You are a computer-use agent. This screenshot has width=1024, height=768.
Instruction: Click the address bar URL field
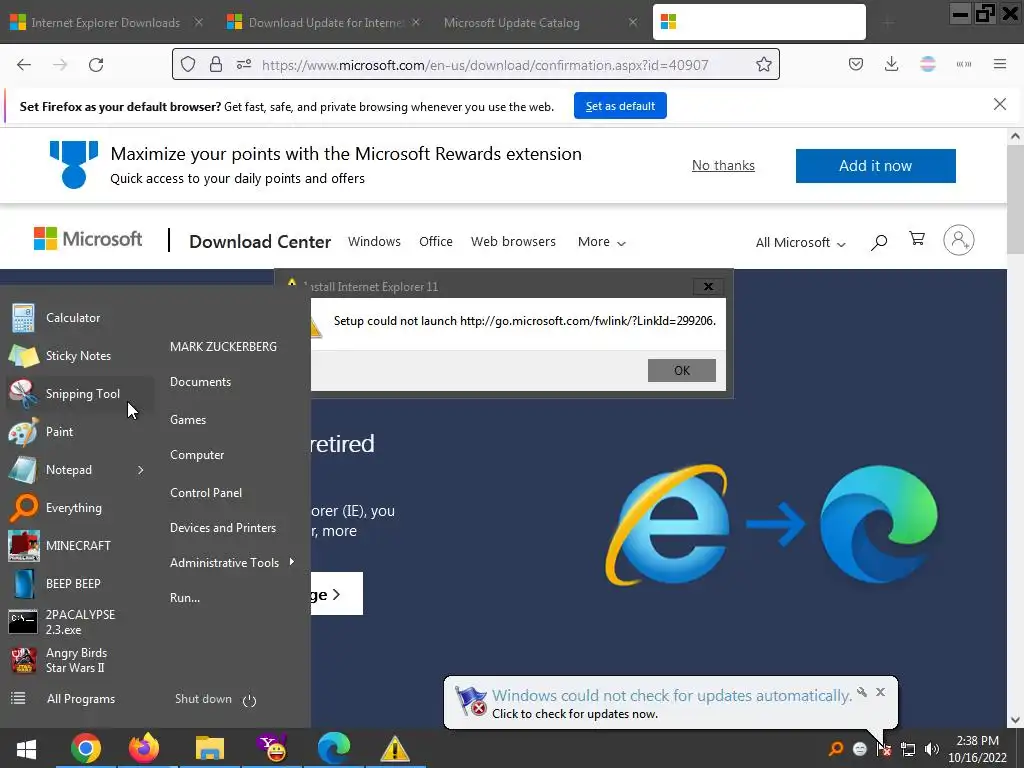485,65
